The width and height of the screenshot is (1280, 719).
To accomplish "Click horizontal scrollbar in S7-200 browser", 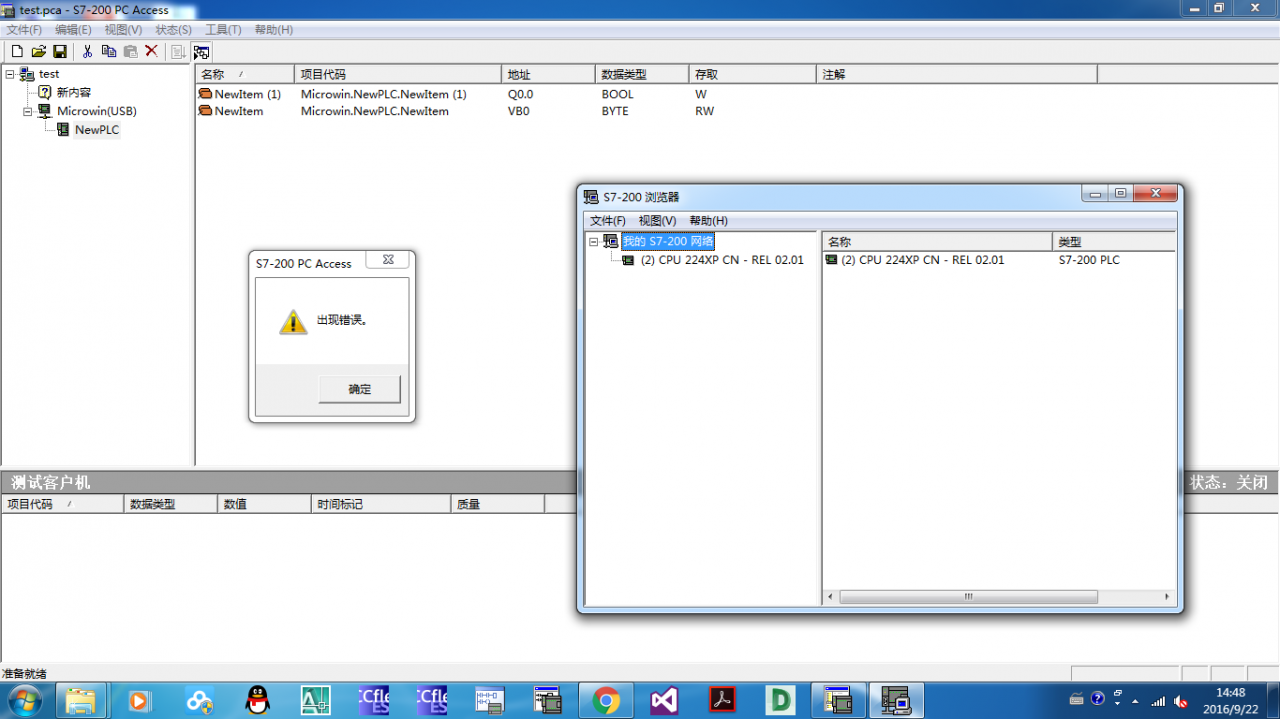I will (968, 597).
